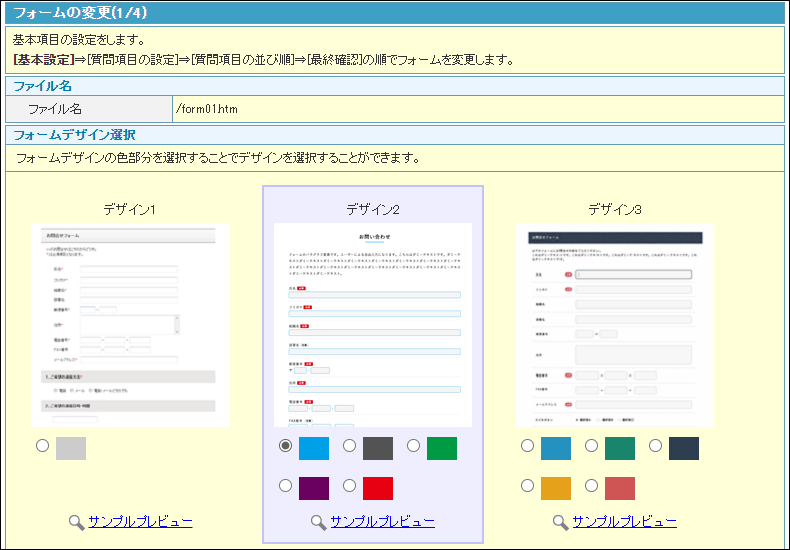
Task: Click the Design 3 form thumbnail
Action: 614,325
